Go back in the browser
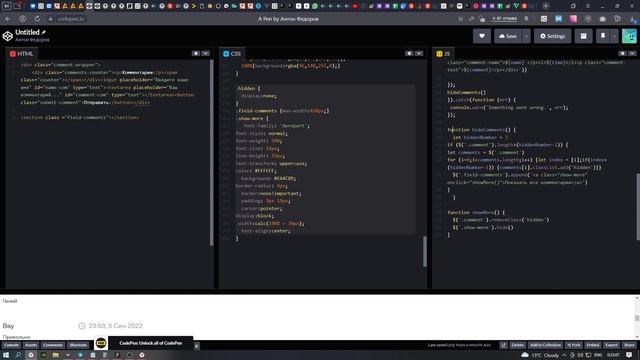The height and width of the screenshot is (360, 640). pyautogui.click(x=8, y=19)
